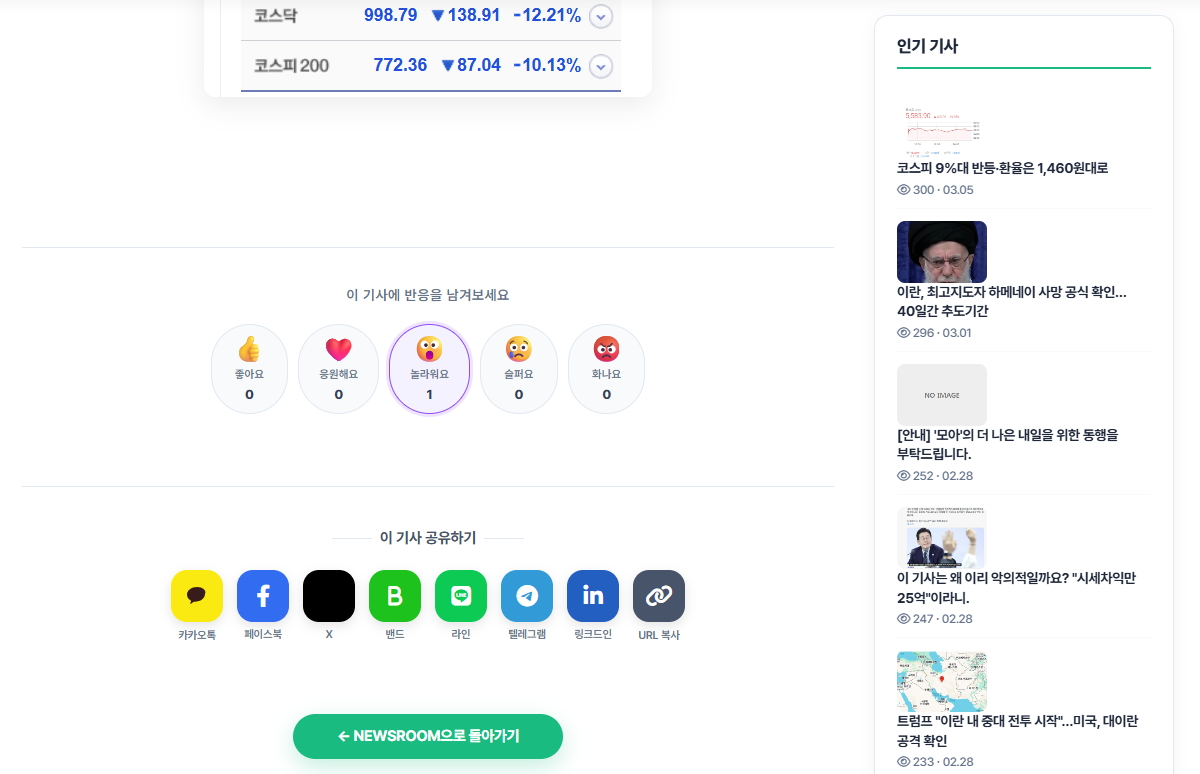Expand the 코스피 200 row chevron

[x=600, y=66]
